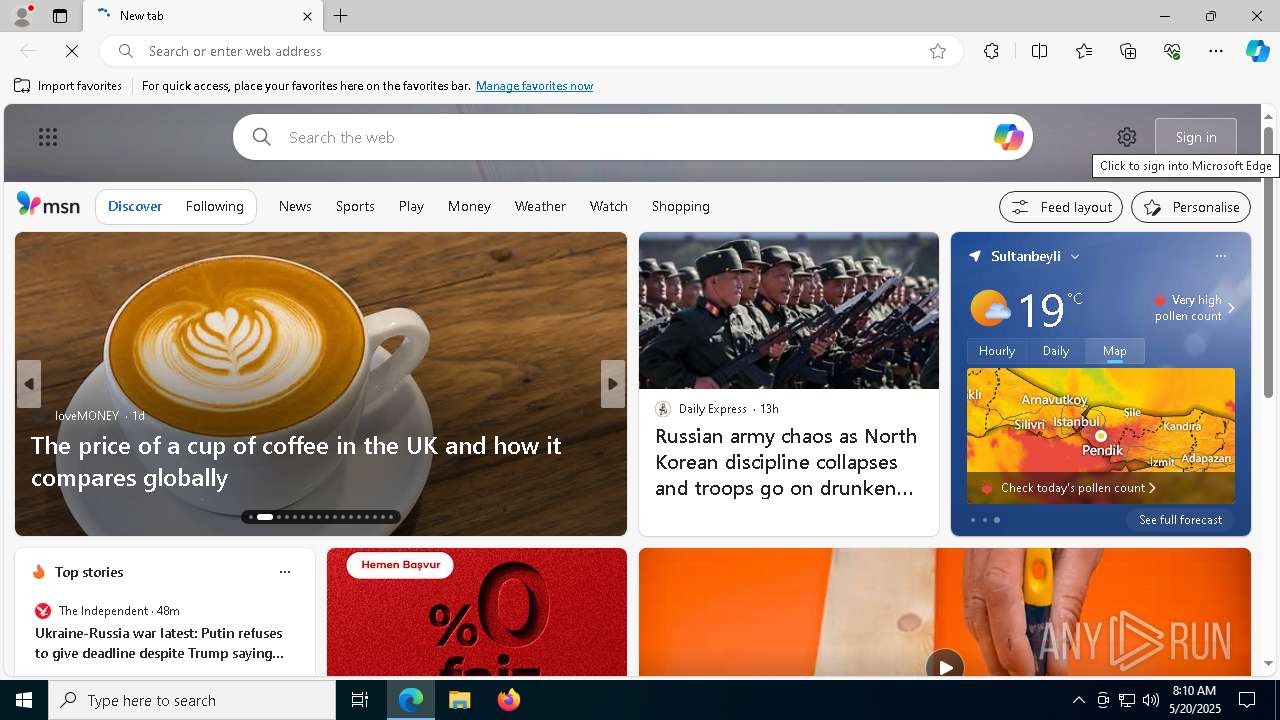Open Sports menu item
Image resolution: width=1280 pixels, height=720 pixels.
355,206
